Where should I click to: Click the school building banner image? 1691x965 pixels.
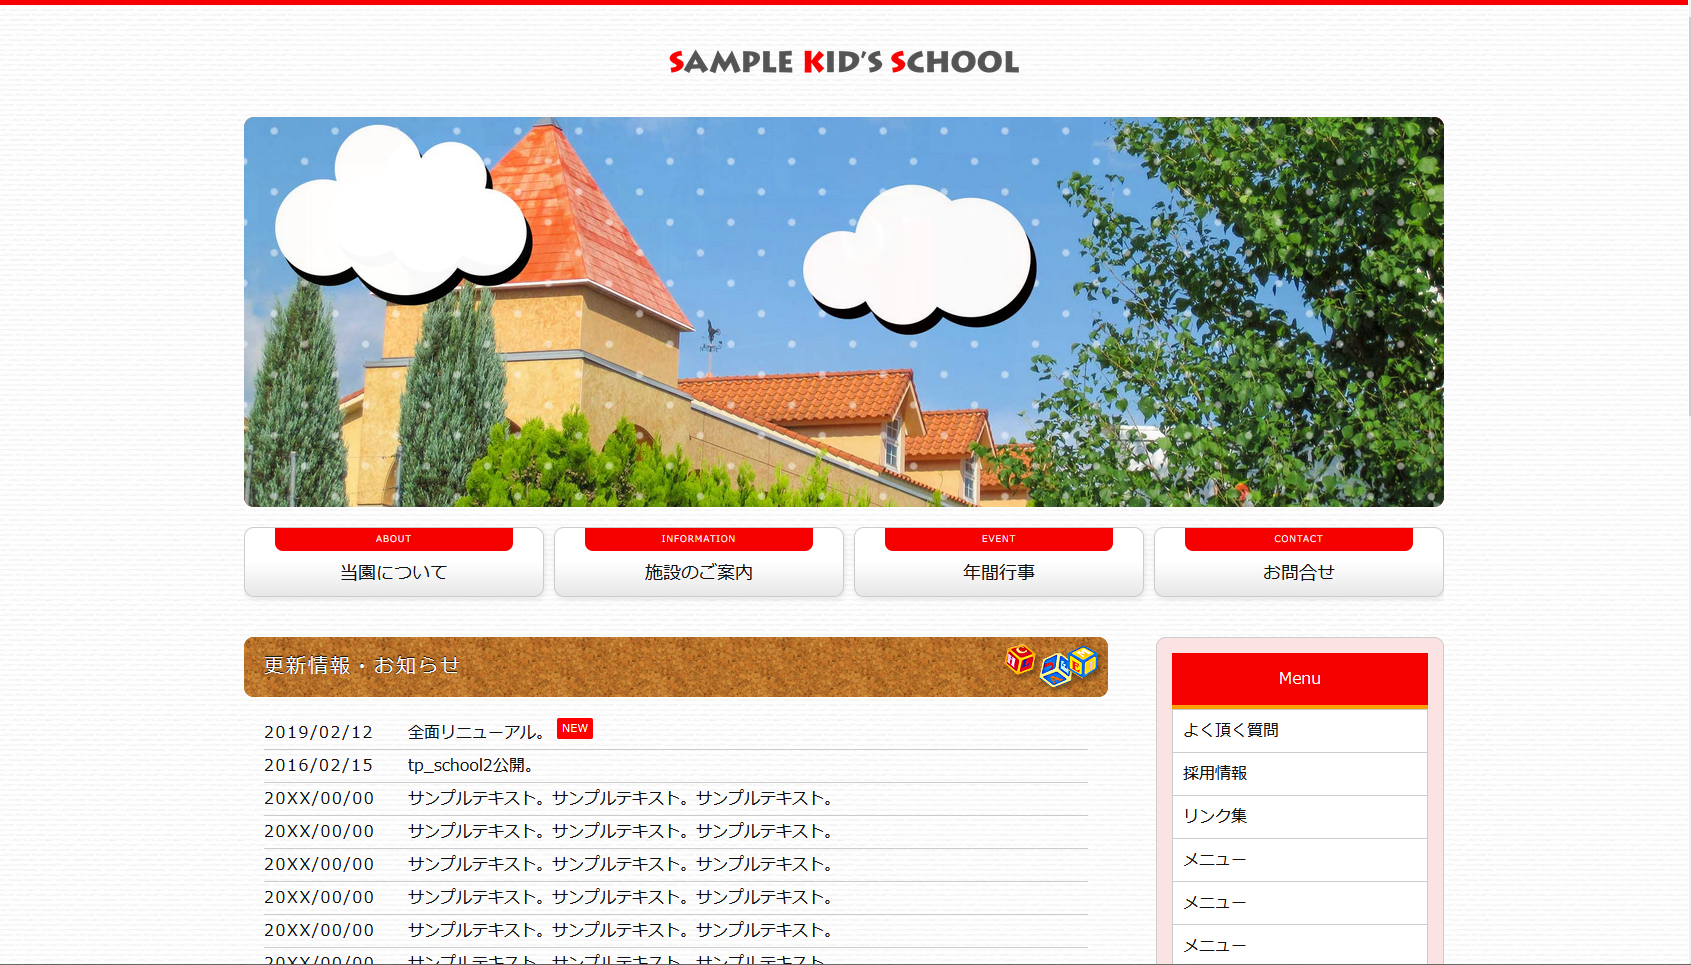(x=844, y=312)
